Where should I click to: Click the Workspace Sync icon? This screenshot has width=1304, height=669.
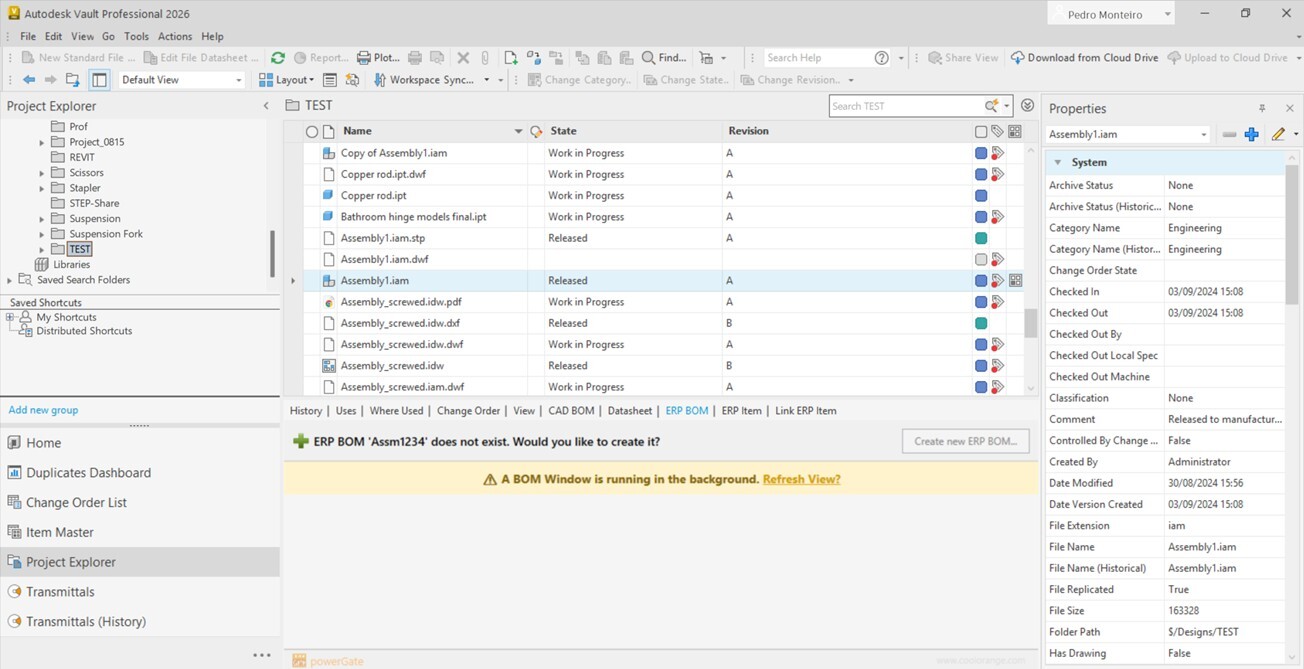[380, 80]
